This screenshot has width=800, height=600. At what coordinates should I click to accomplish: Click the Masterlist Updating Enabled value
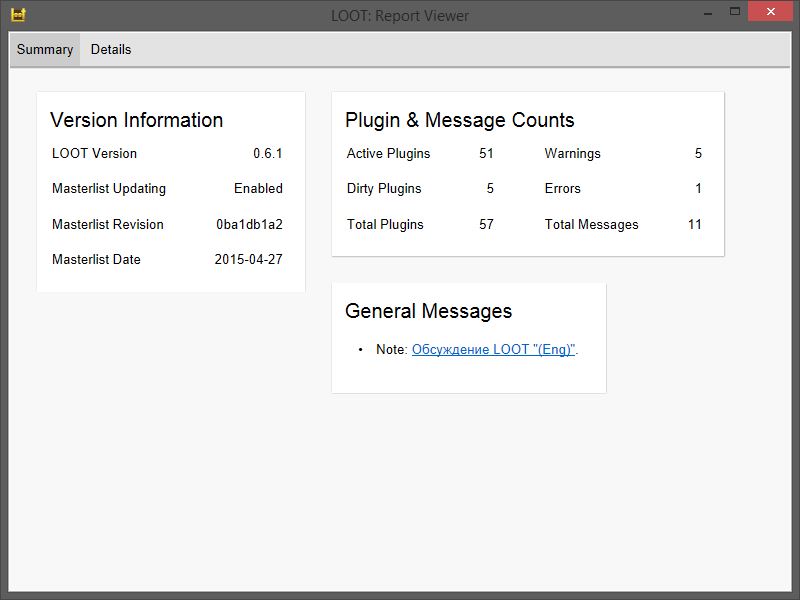[258, 189]
